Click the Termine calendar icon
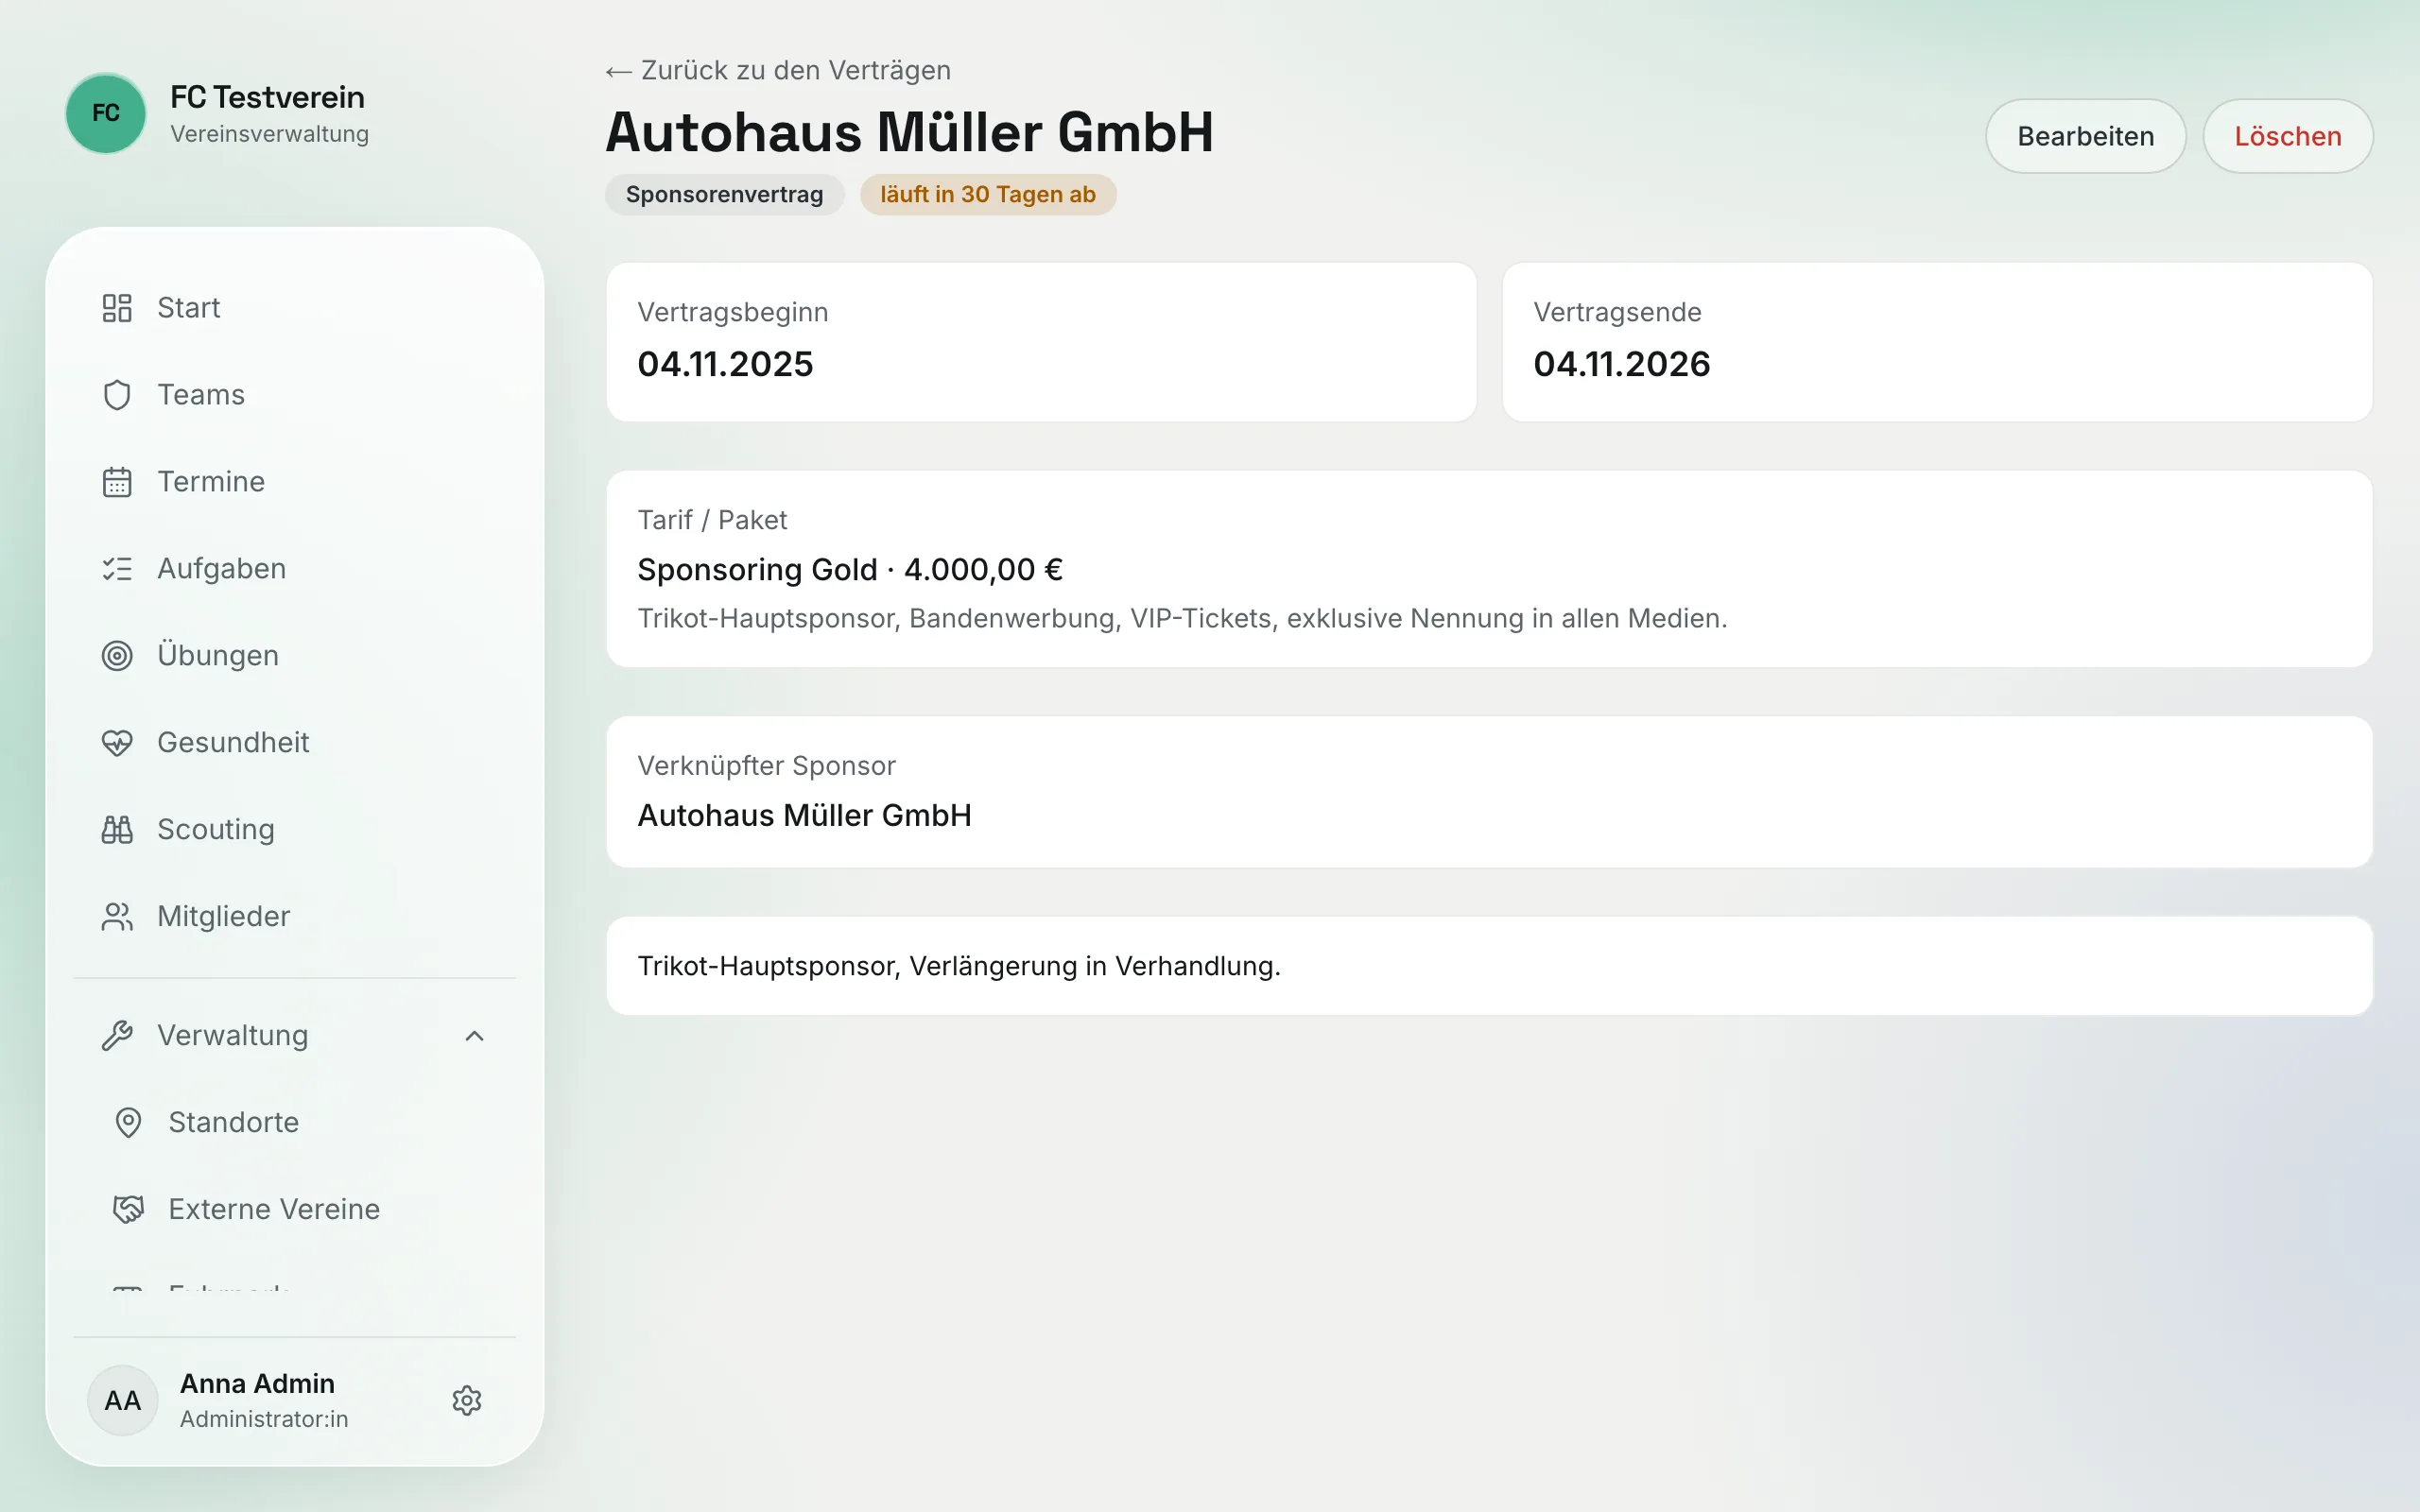The height and width of the screenshot is (1512, 2420). point(117,482)
